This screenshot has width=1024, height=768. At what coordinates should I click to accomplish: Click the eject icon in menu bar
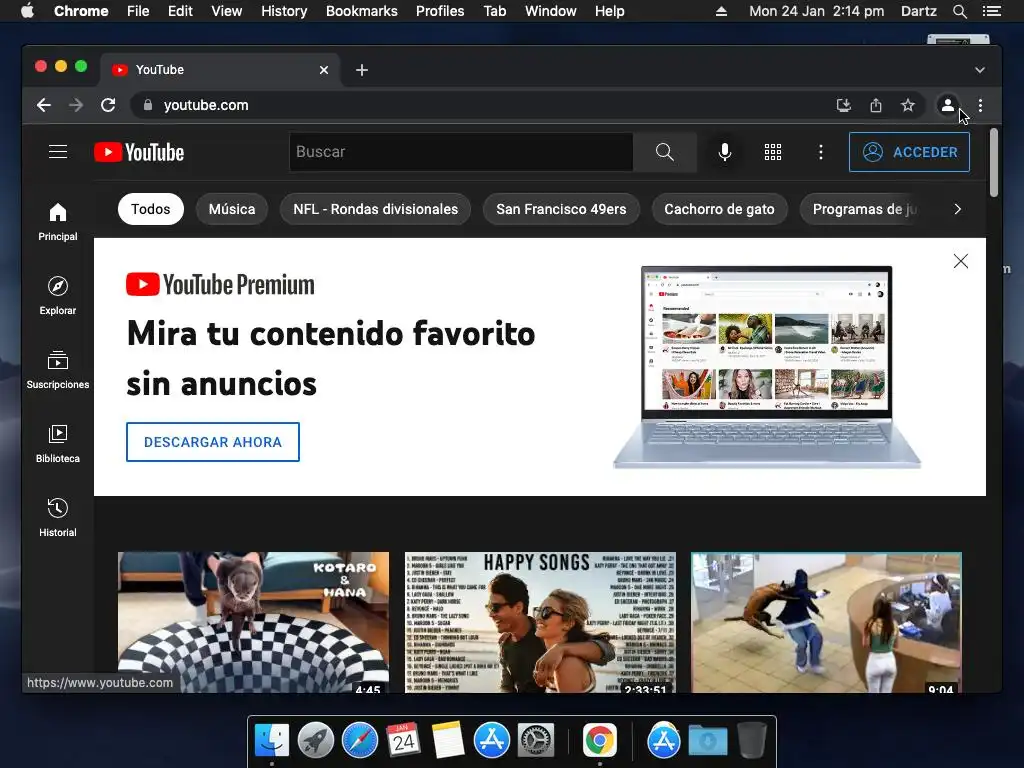721,11
